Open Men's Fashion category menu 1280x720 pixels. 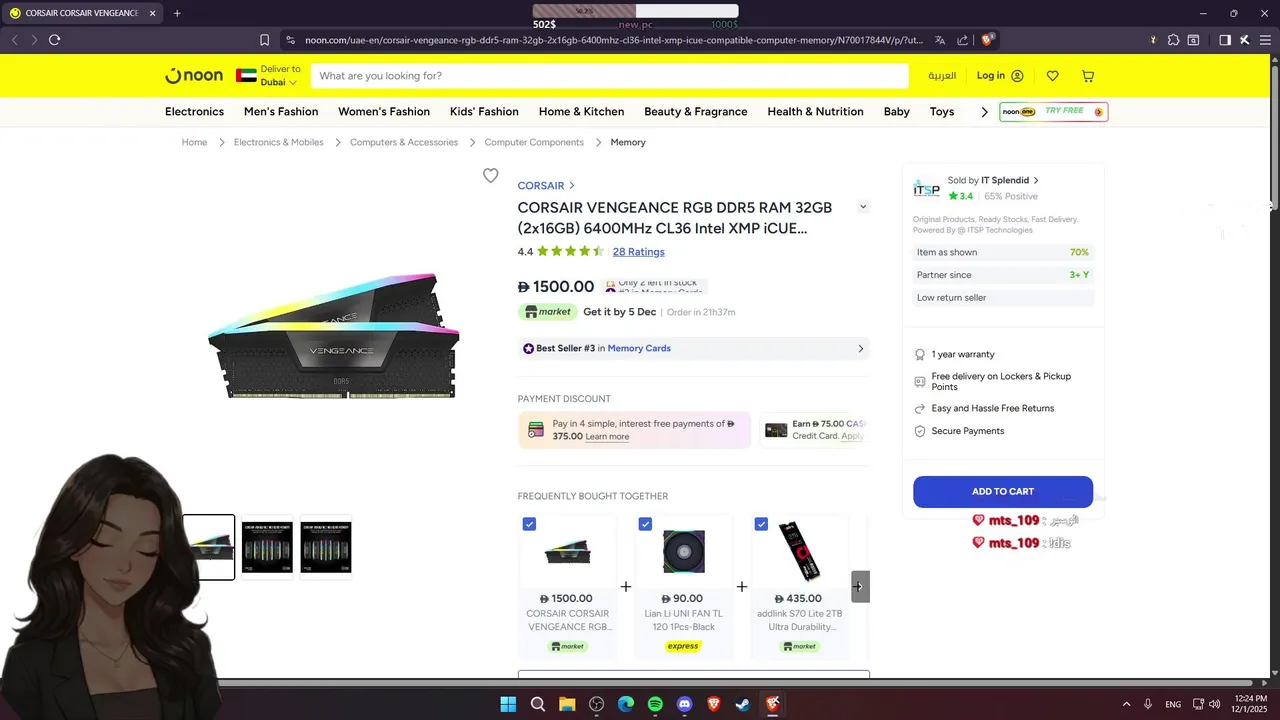[281, 112]
